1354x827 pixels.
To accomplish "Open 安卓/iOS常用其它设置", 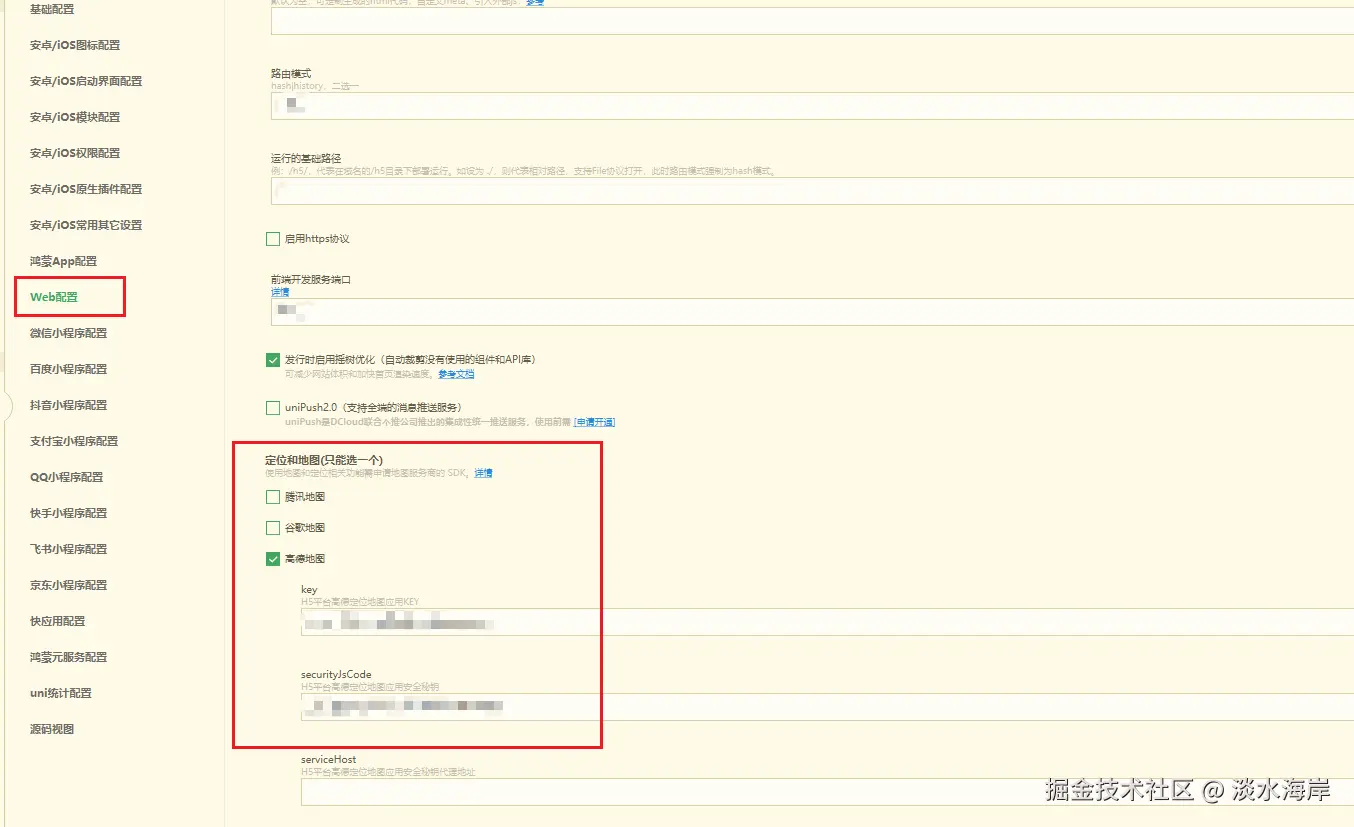I will tap(86, 225).
